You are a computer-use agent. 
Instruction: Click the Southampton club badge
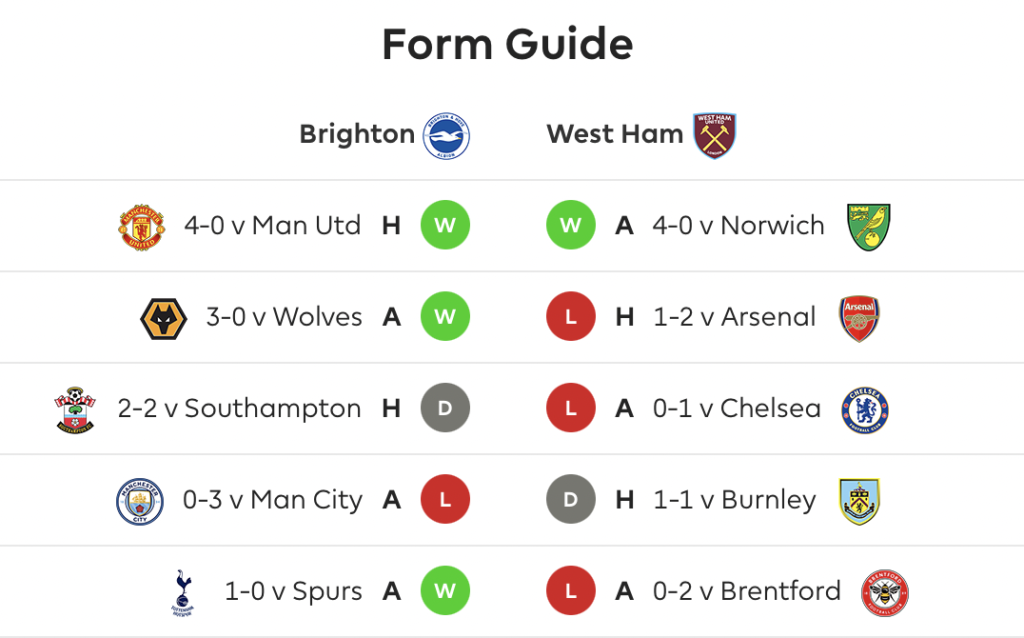[75, 410]
